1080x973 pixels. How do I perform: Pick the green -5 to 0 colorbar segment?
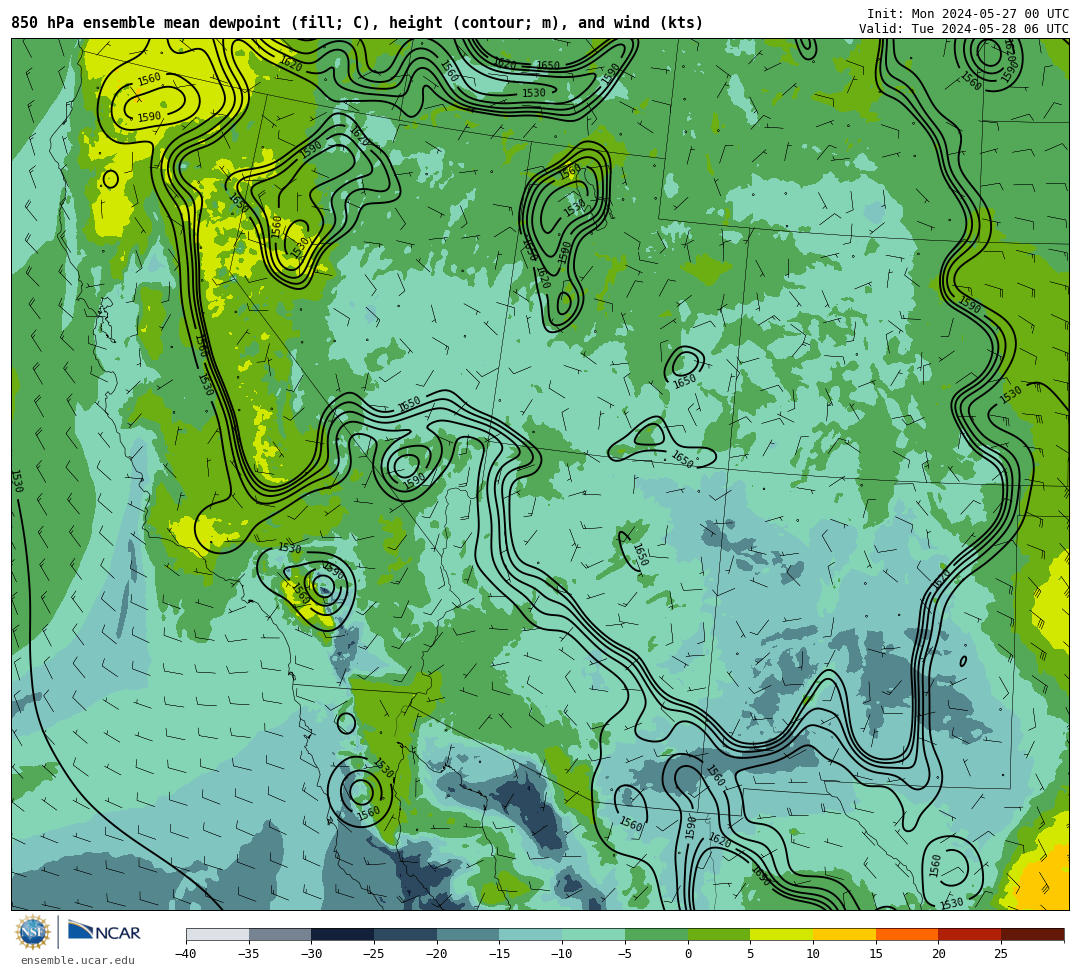click(656, 934)
